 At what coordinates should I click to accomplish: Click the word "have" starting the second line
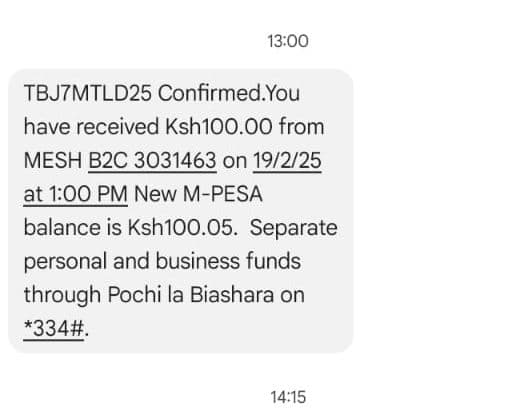(47, 127)
